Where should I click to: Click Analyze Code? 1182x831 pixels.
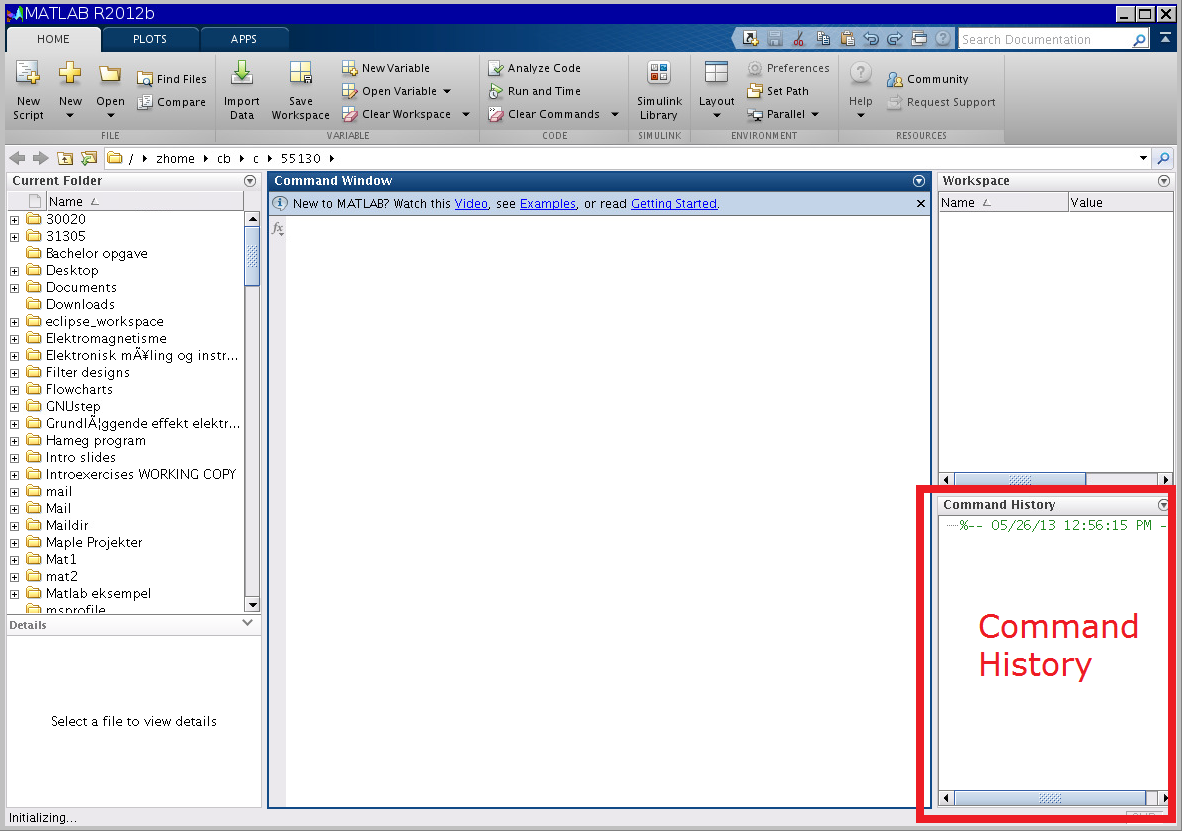pos(534,68)
